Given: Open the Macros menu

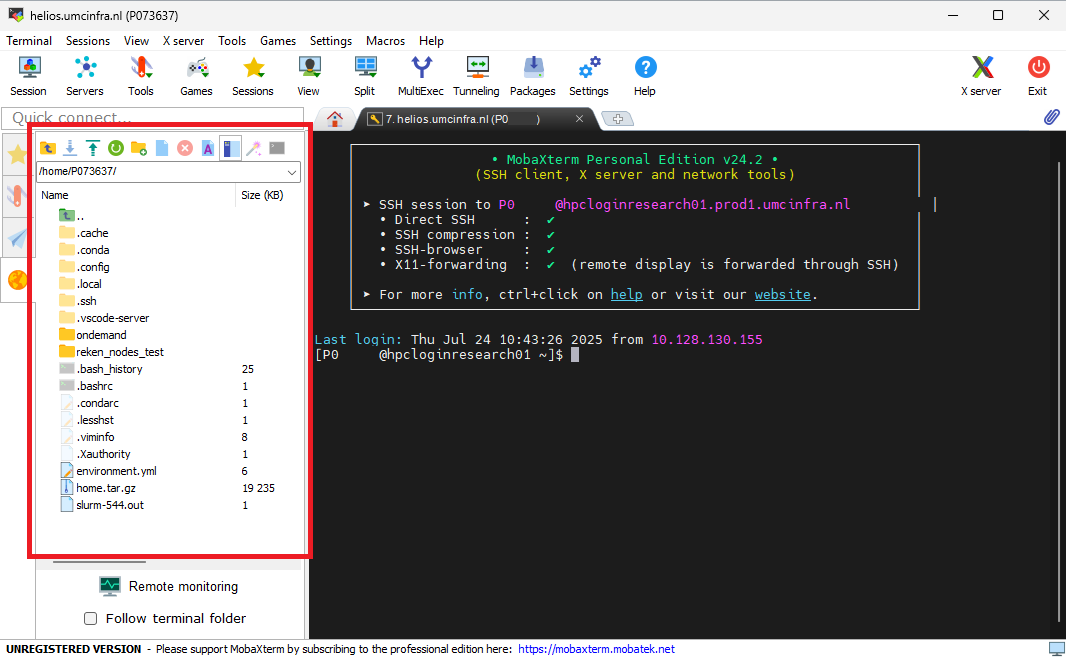Looking at the screenshot, I should click(385, 41).
